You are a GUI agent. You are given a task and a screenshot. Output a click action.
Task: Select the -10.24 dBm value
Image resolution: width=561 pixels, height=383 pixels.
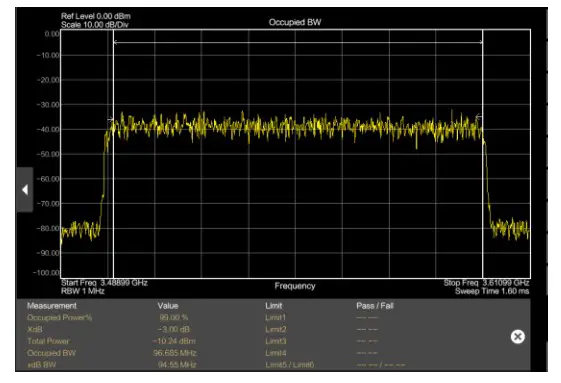(174, 341)
